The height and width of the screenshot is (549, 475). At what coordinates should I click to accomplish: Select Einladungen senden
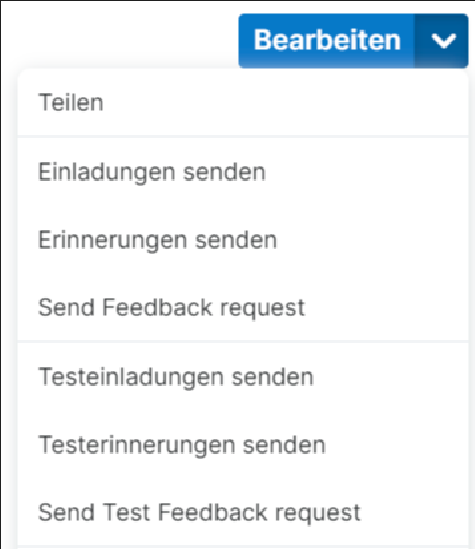[x=243, y=172]
